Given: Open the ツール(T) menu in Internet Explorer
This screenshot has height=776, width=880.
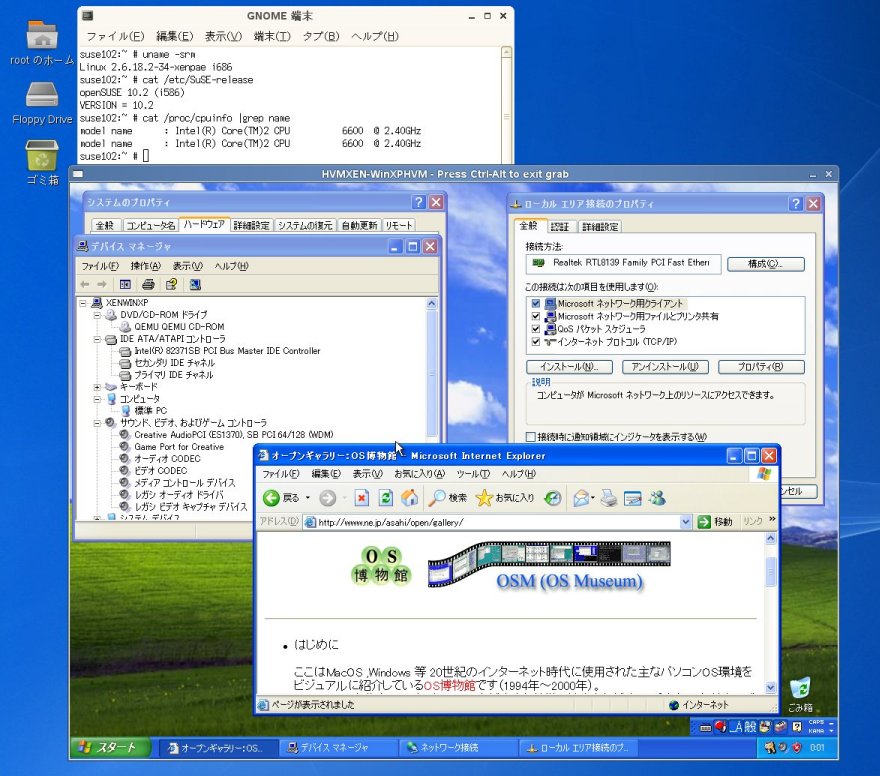Looking at the screenshot, I should click(473, 474).
